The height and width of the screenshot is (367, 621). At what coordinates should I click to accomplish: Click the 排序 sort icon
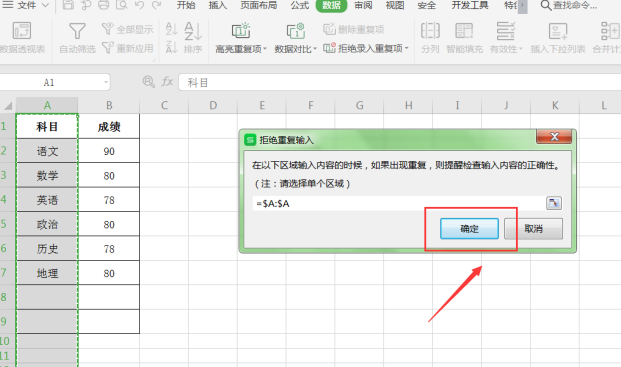coord(193,32)
